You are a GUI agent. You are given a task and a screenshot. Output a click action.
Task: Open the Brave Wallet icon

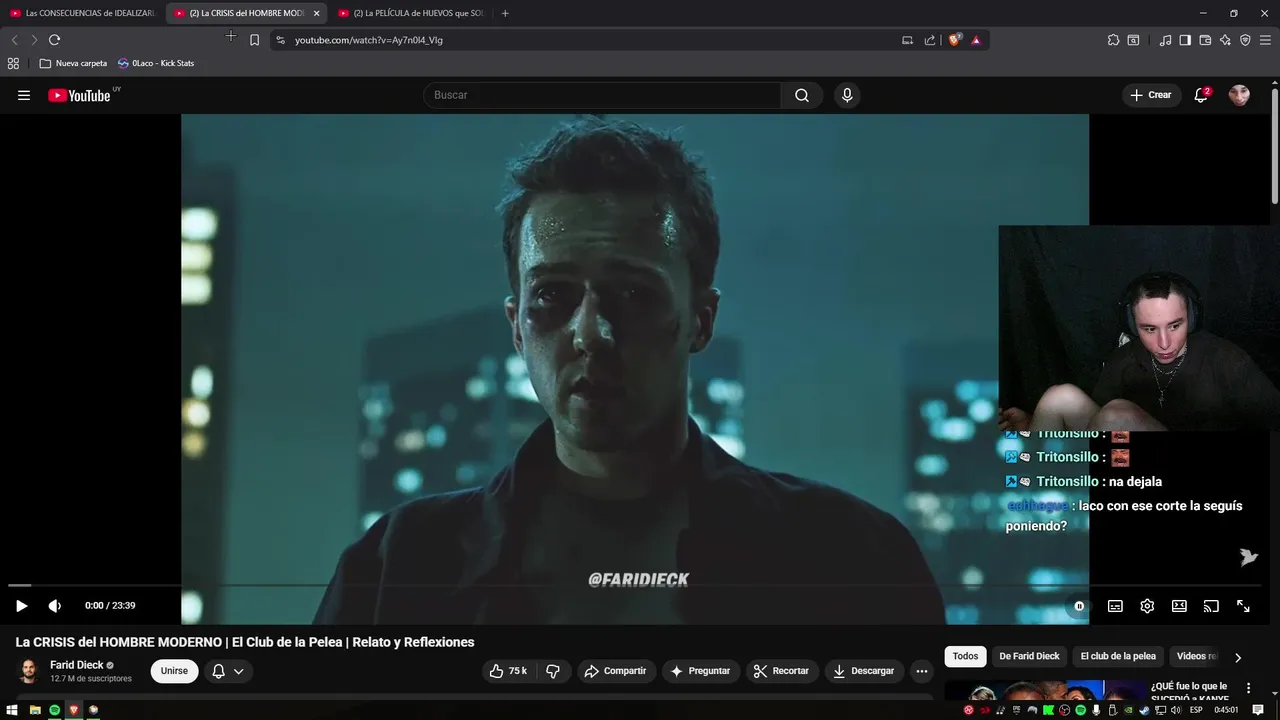[x=1205, y=40]
